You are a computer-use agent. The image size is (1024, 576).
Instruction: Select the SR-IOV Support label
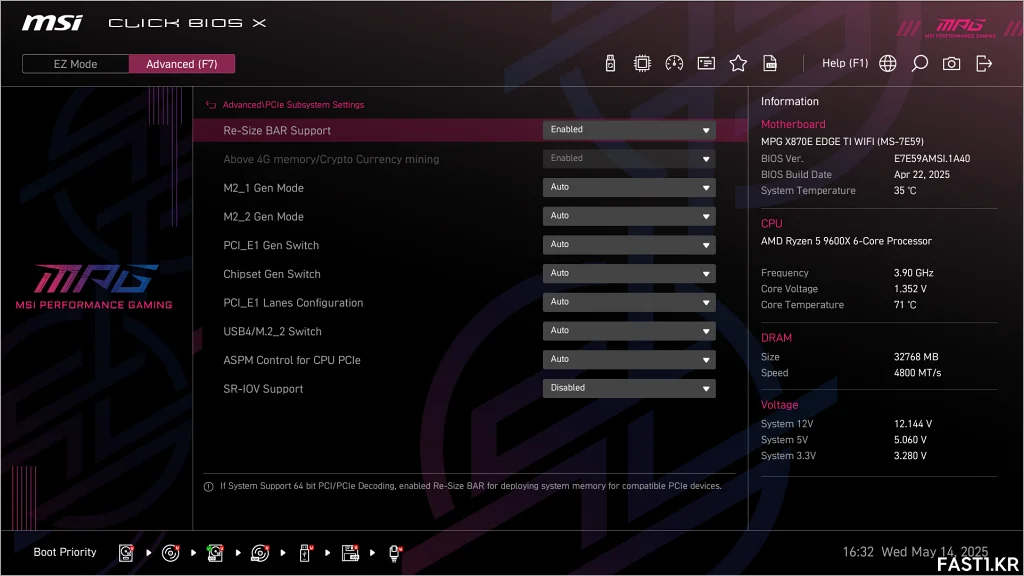[263, 389]
